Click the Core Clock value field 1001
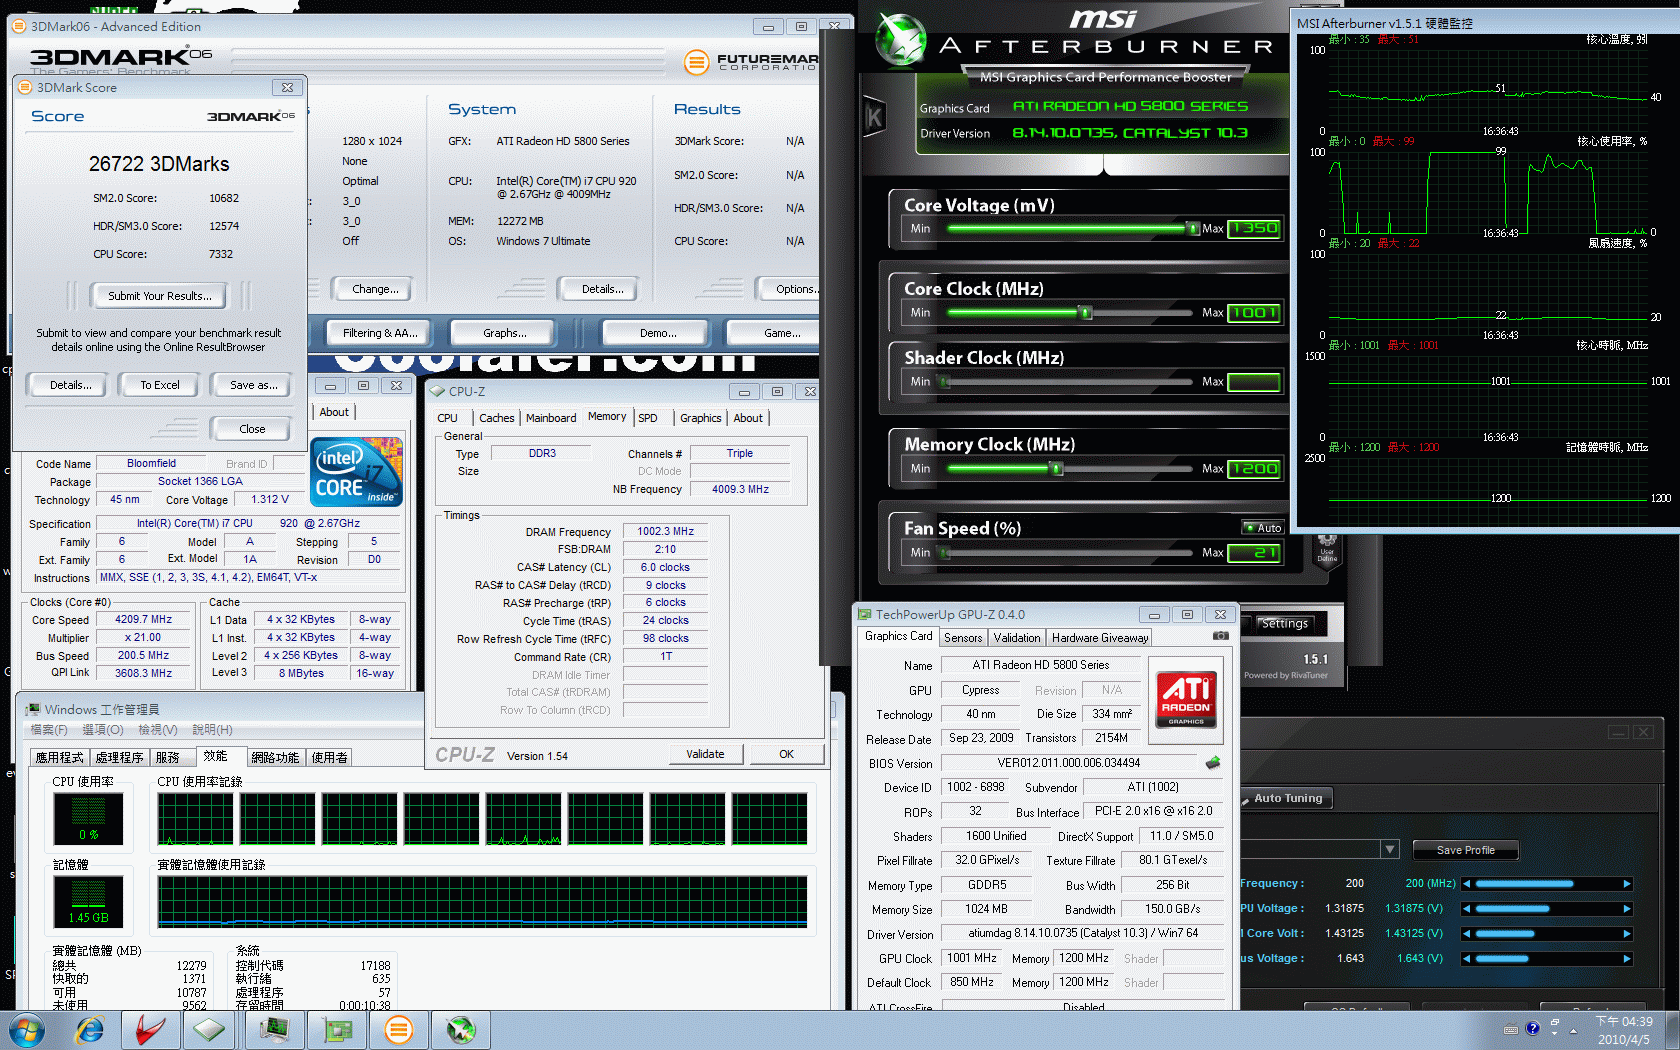 click(1254, 313)
